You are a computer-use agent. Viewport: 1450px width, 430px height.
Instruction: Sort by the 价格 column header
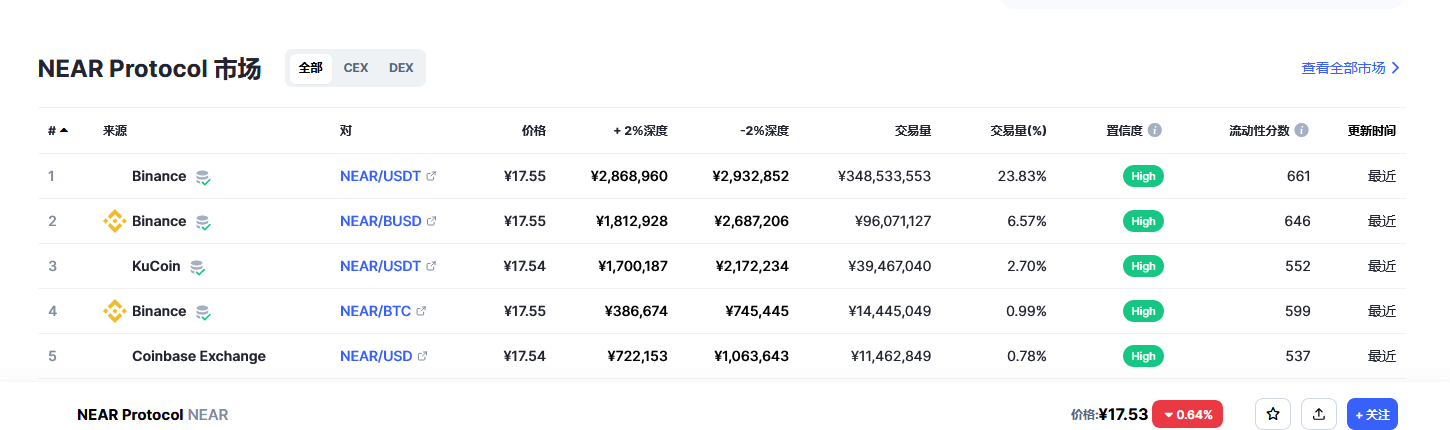pos(534,131)
